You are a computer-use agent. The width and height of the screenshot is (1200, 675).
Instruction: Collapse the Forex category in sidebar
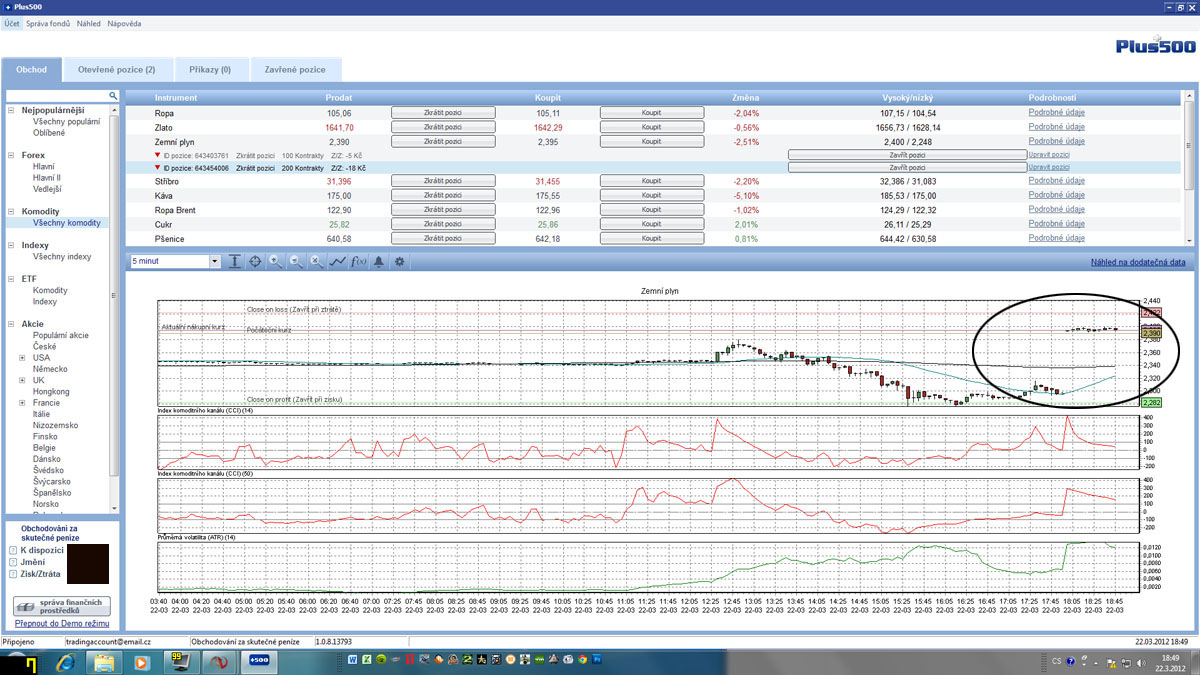pyautogui.click(x=12, y=155)
